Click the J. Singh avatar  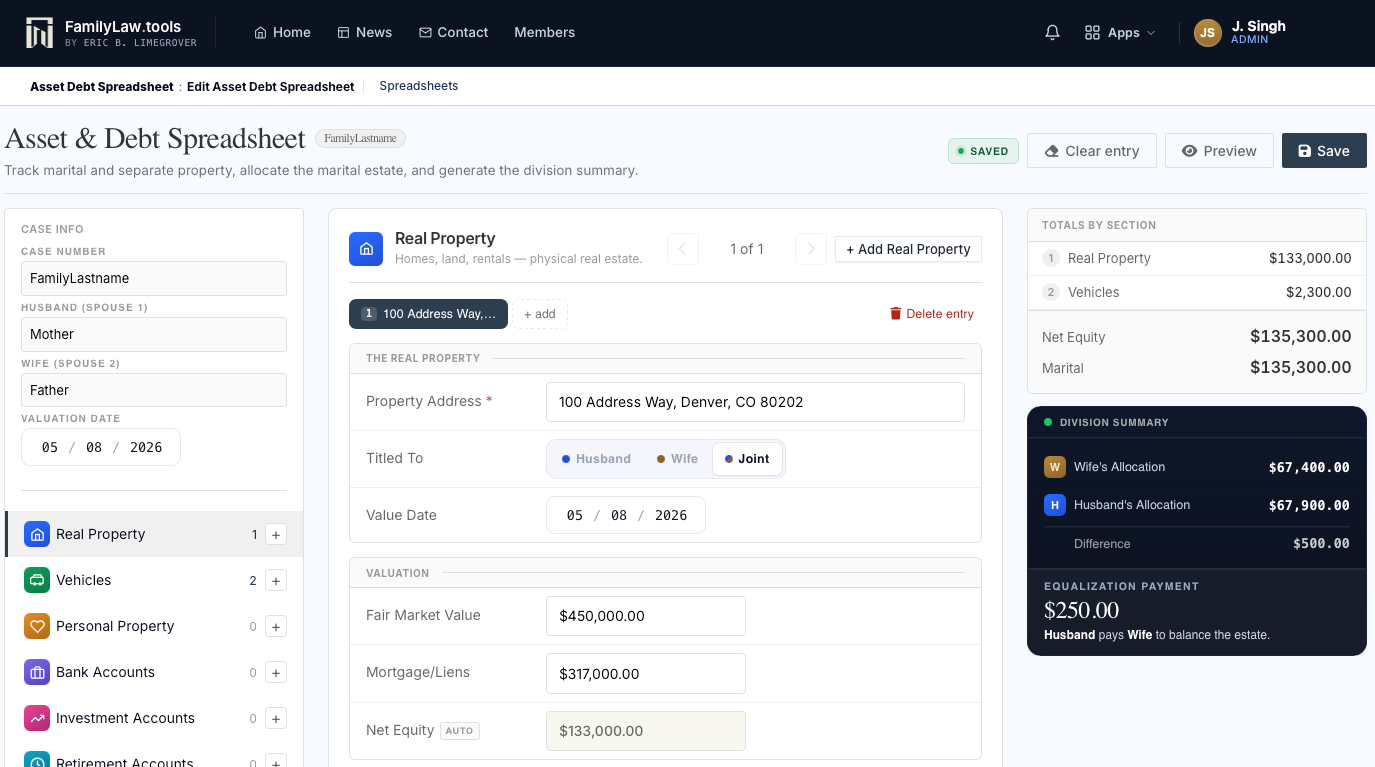pos(1207,33)
